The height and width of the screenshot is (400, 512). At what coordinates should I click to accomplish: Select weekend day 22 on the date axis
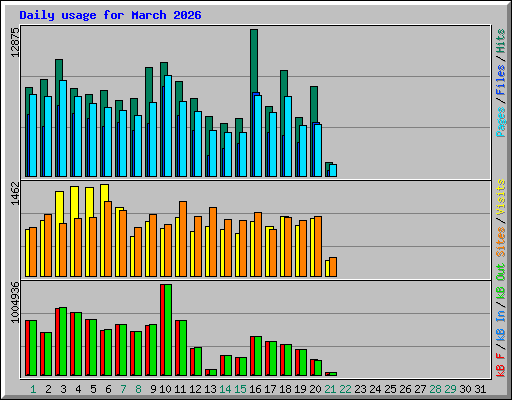345,389
